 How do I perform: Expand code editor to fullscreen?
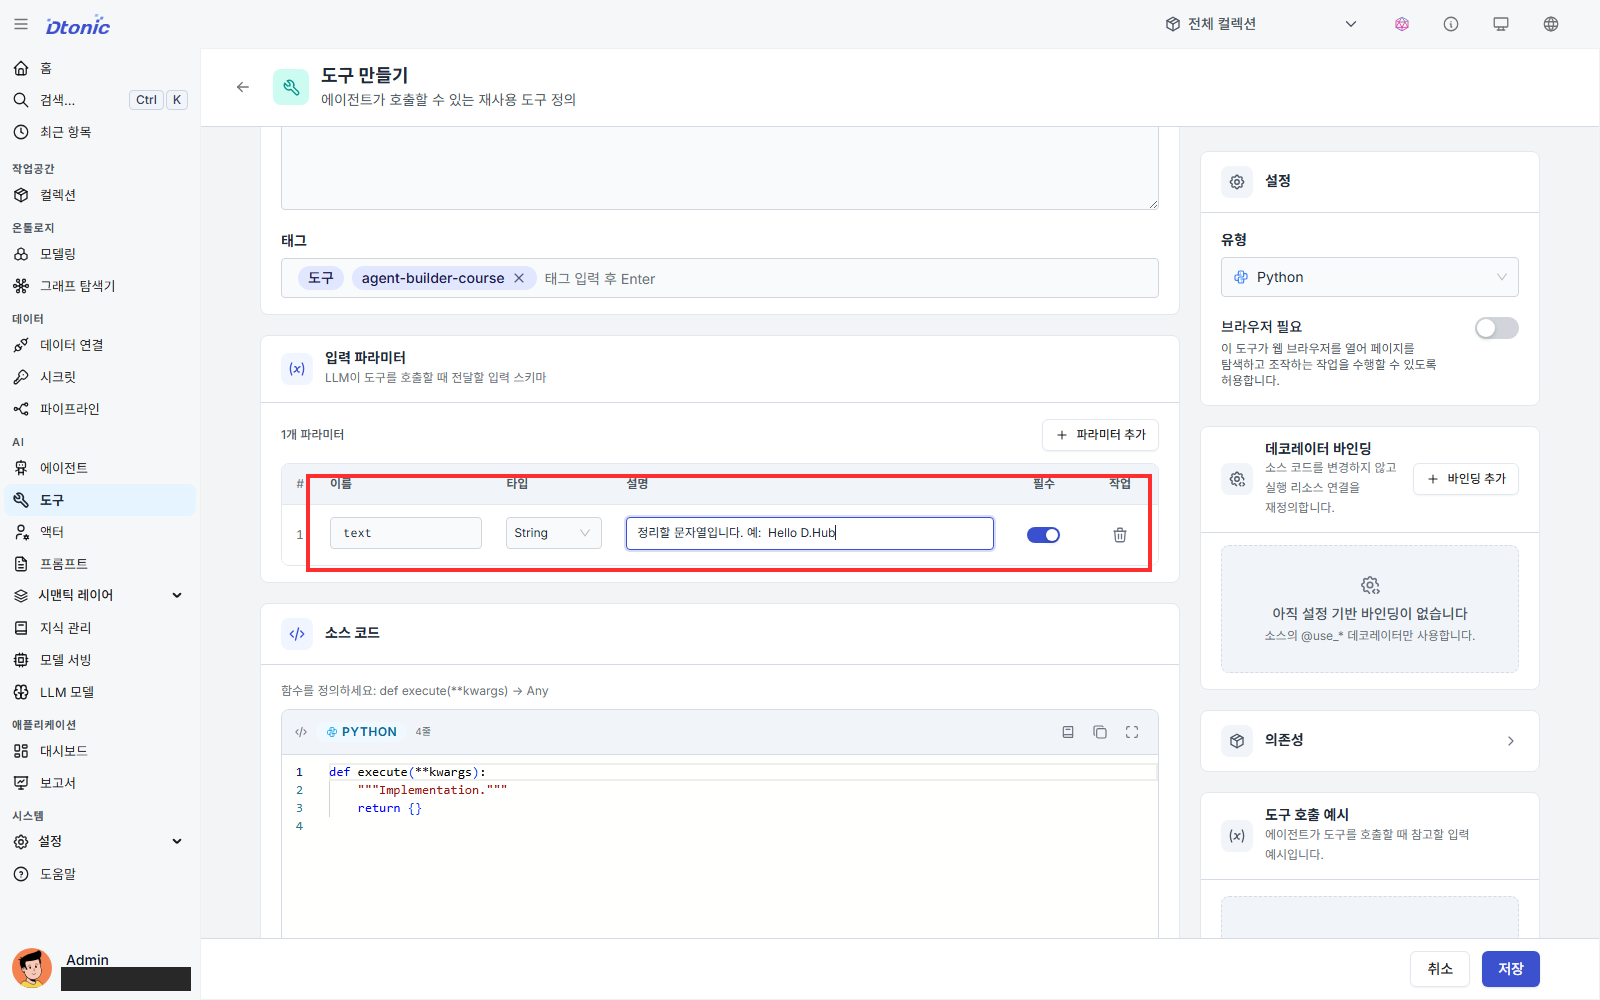(x=1132, y=732)
